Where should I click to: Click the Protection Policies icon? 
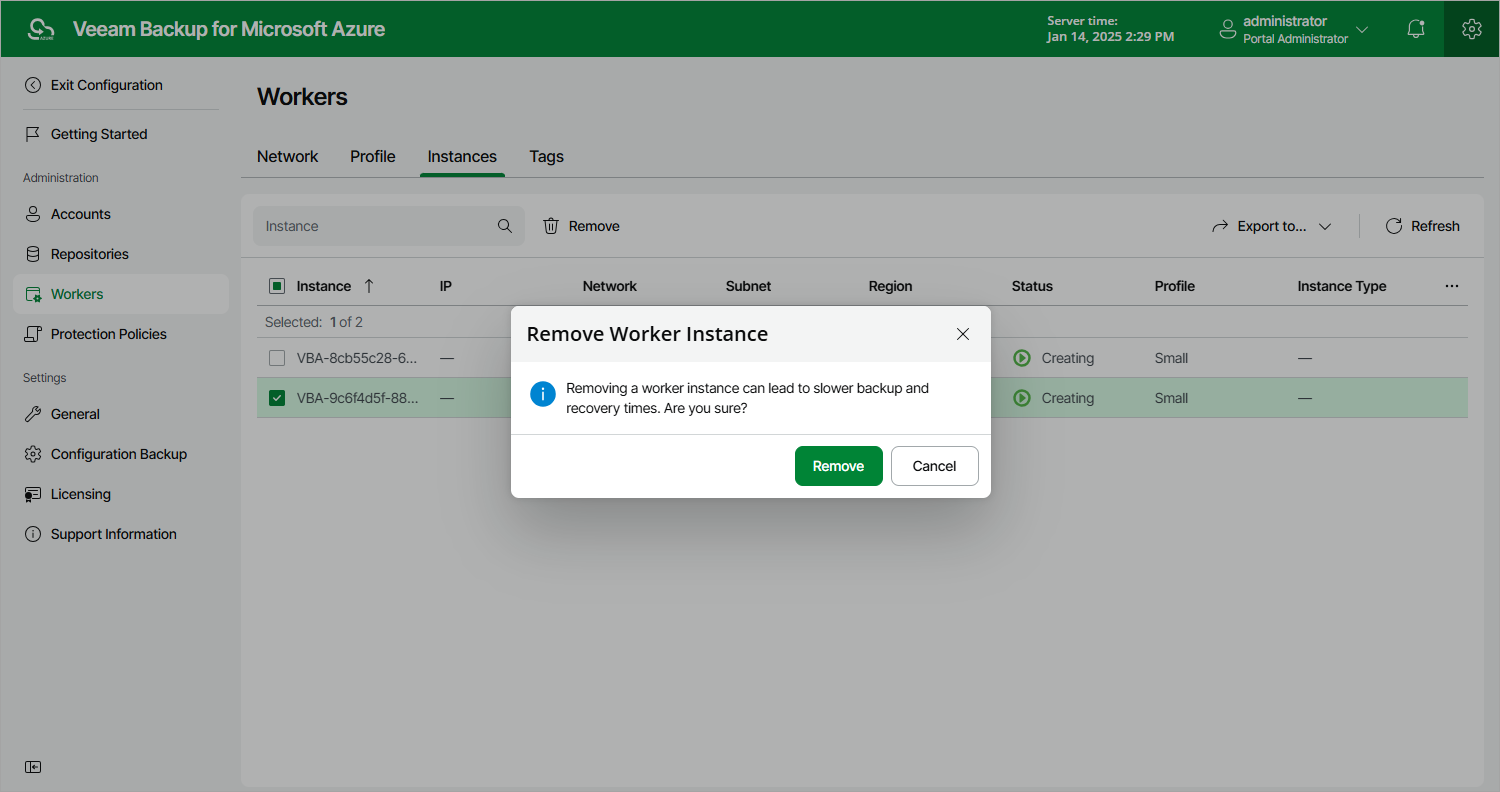click(x=33, y=334)
